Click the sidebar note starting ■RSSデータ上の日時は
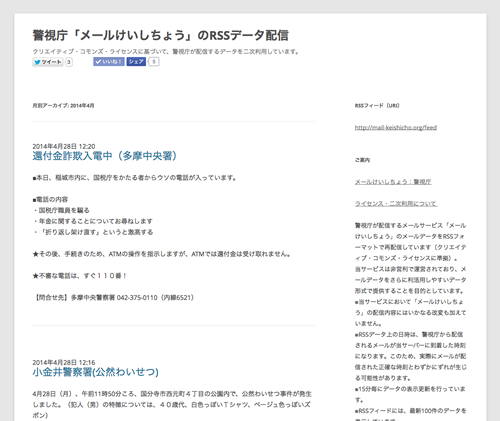 point(410,356)
